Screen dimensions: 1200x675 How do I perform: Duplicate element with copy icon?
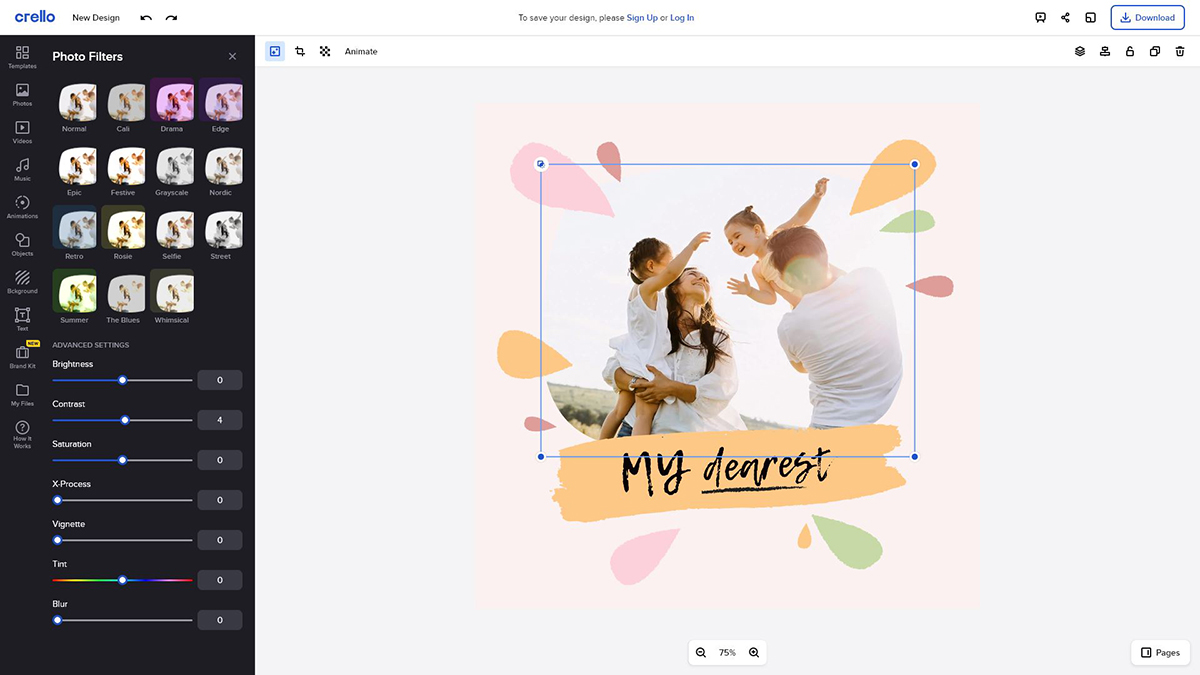(x=1155, y=51)
